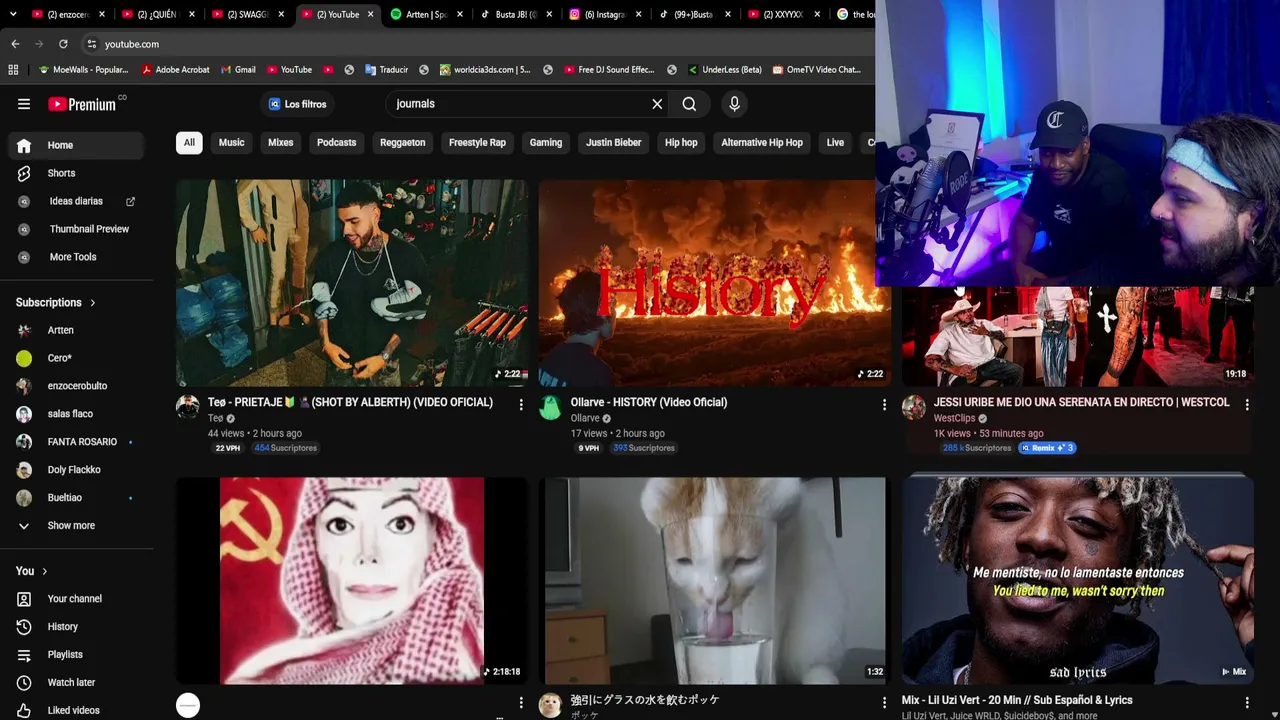Expand the Subscriptions section arrow

click(93, 303)
